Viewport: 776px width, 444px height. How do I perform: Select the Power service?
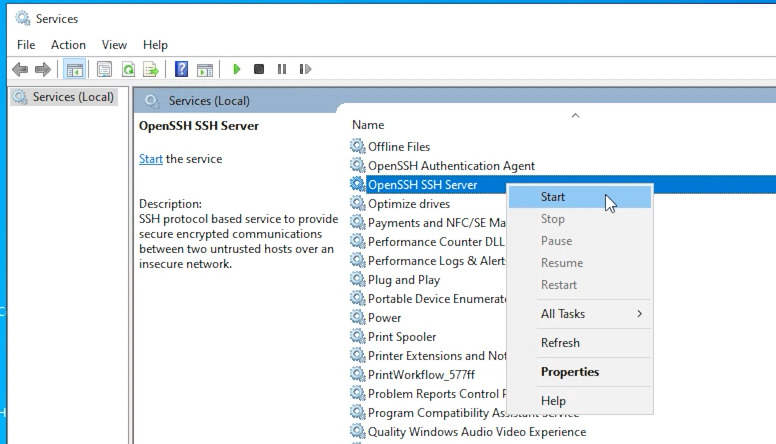(384, 318)
